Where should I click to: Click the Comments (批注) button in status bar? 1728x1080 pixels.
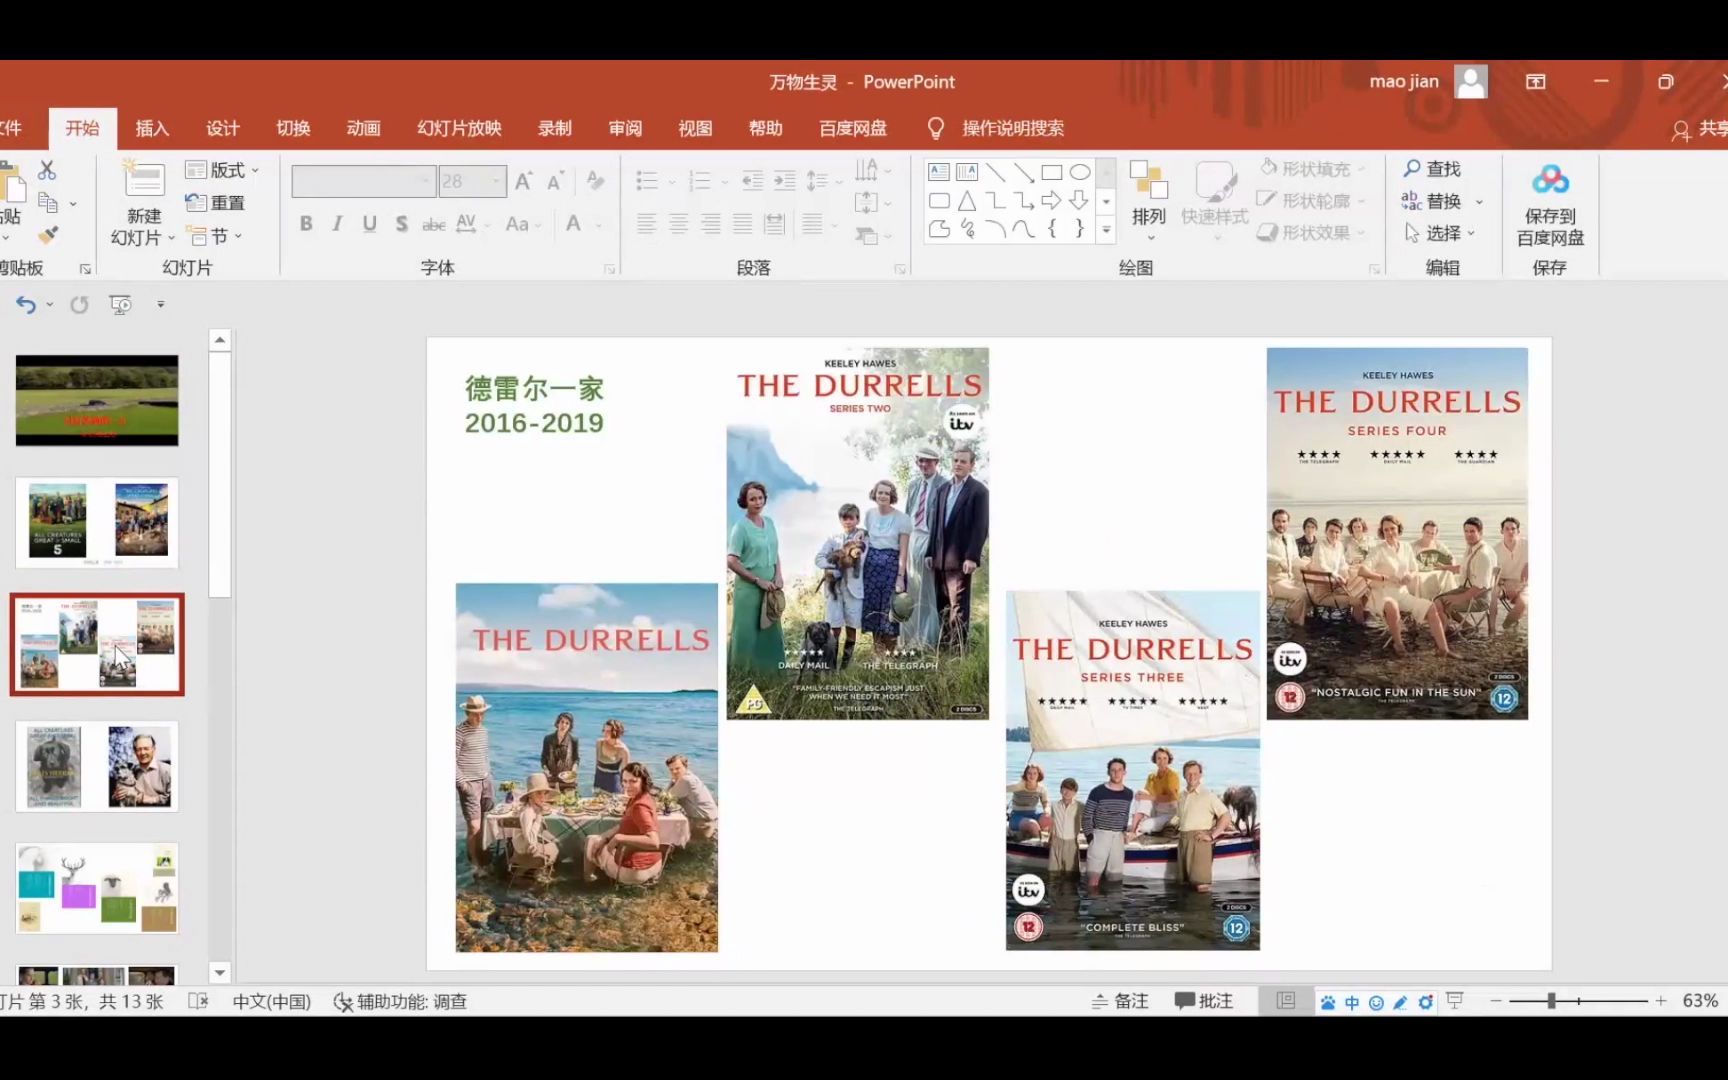[x=1204, y=1001]
